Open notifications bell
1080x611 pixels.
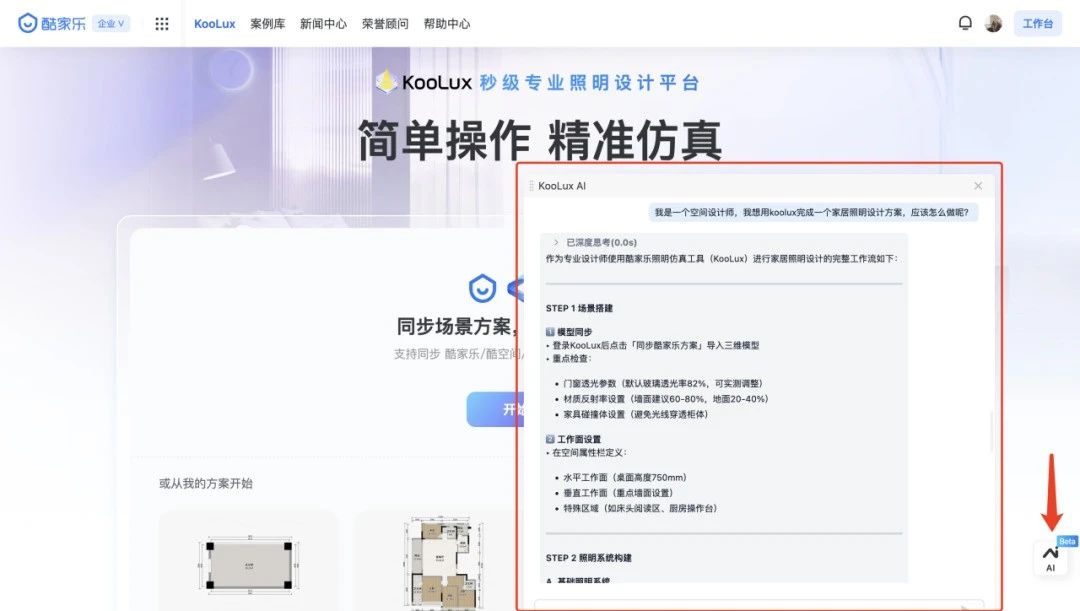coord(965,23)
